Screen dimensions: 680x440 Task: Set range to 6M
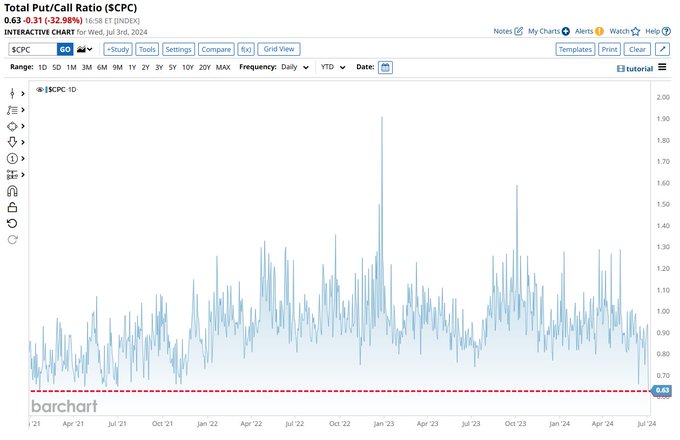pyautogui.click(x=102, y=68)
